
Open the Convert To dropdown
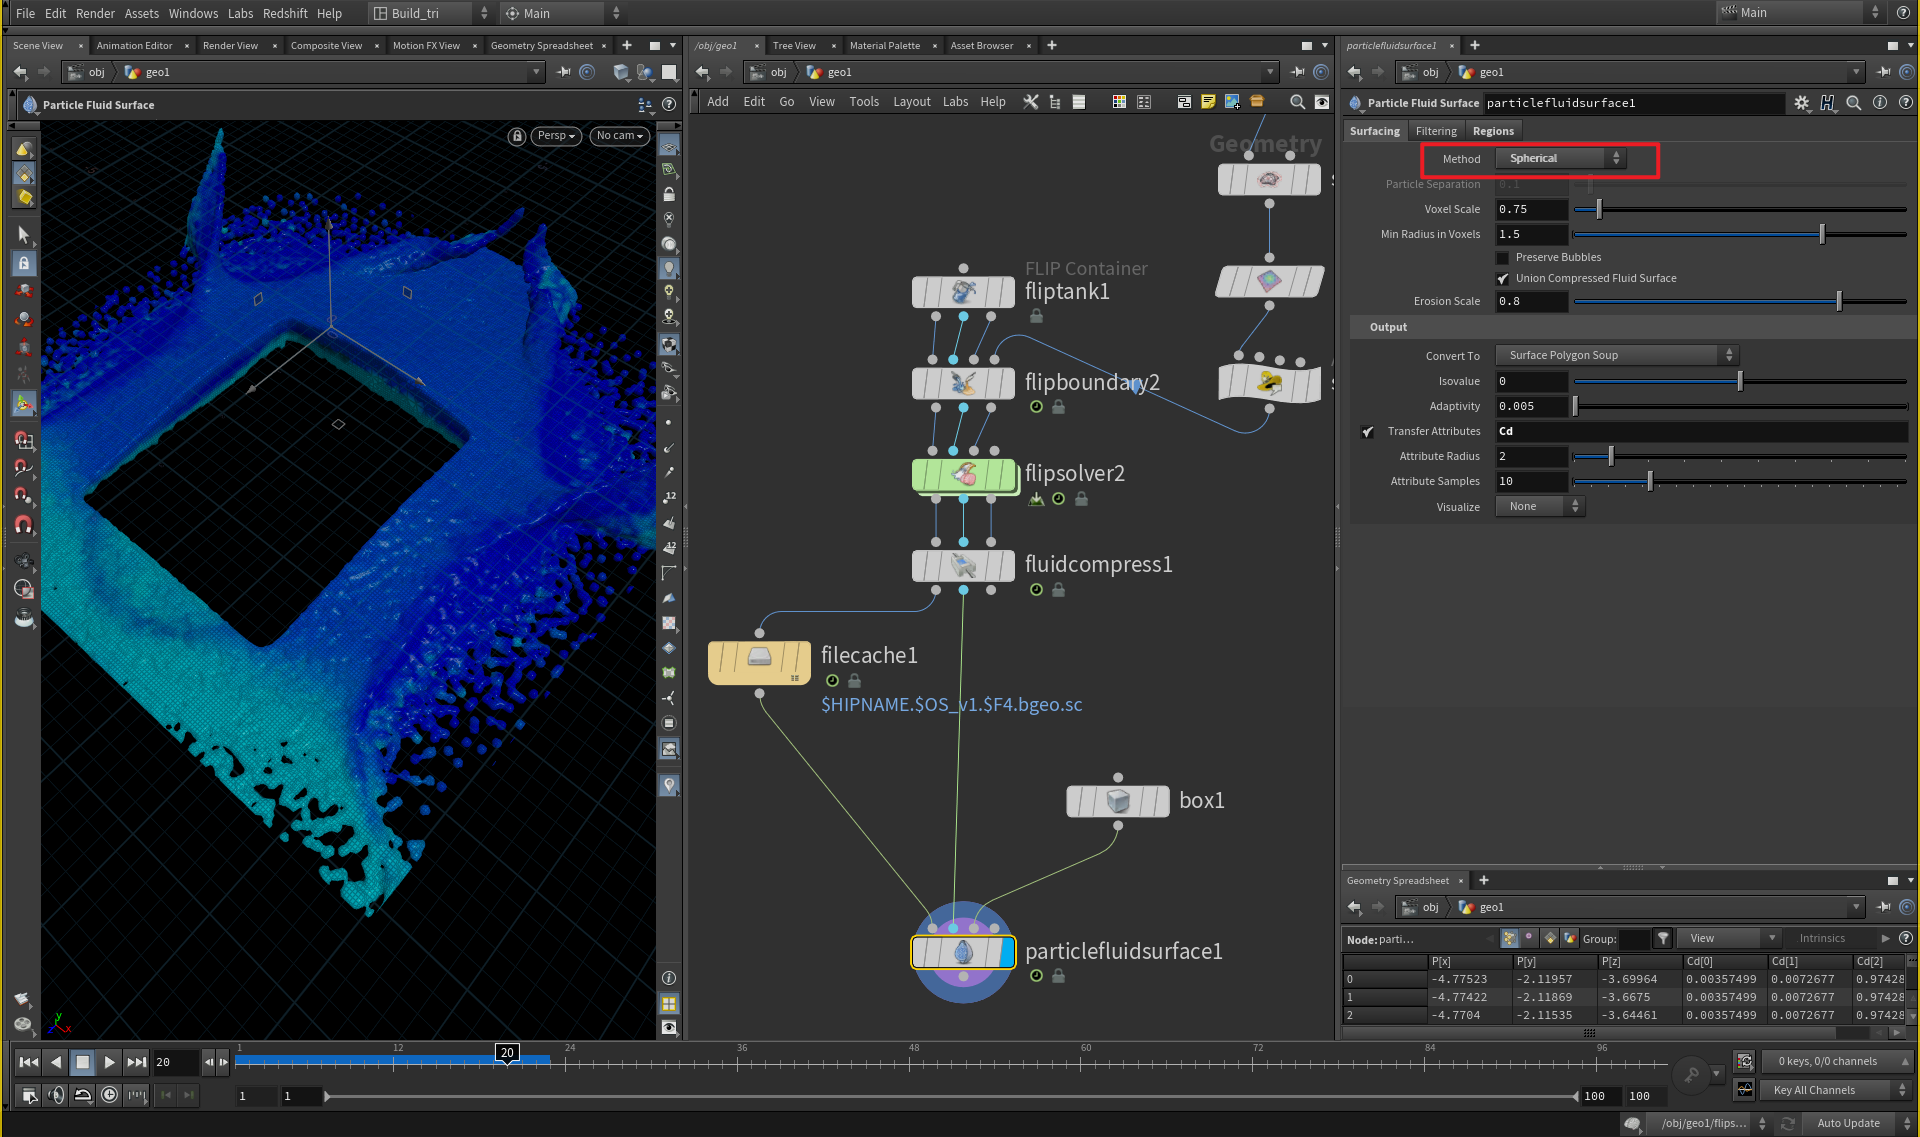pyautogui.click(x=1614, y=355)
